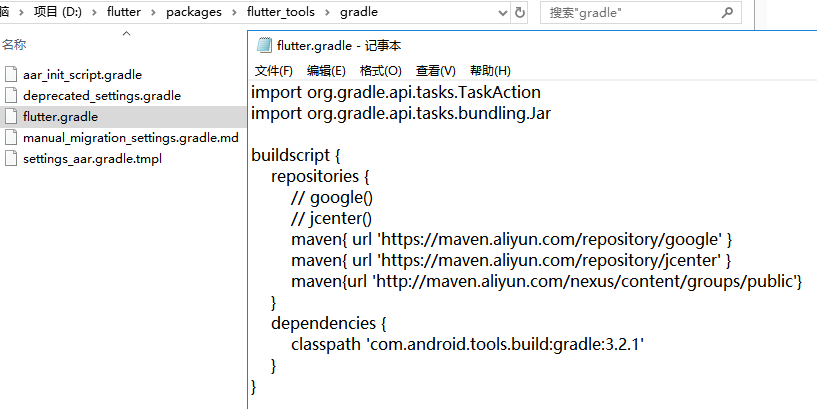Click the '// jcenter()' comment line
This screenshot has width=817, height=409.
point(331,218)
